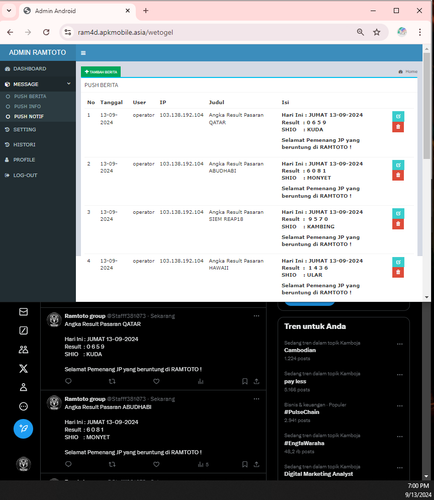View analytics of the QATAR tweet
Image resolution: width=434 pixels, height=500 pixels.
200,381
